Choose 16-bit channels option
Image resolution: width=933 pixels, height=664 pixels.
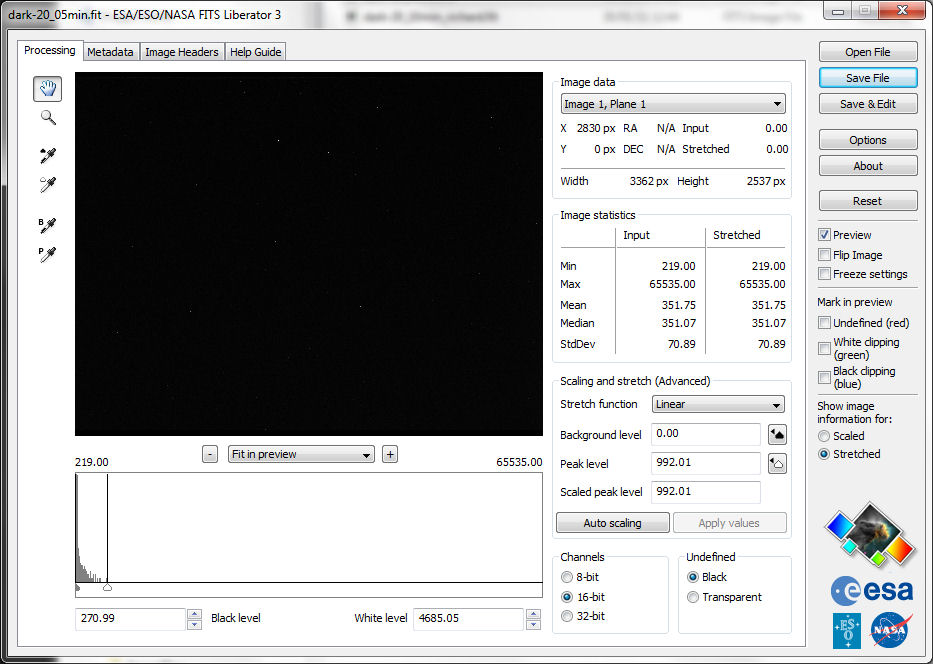pos(567,597)
